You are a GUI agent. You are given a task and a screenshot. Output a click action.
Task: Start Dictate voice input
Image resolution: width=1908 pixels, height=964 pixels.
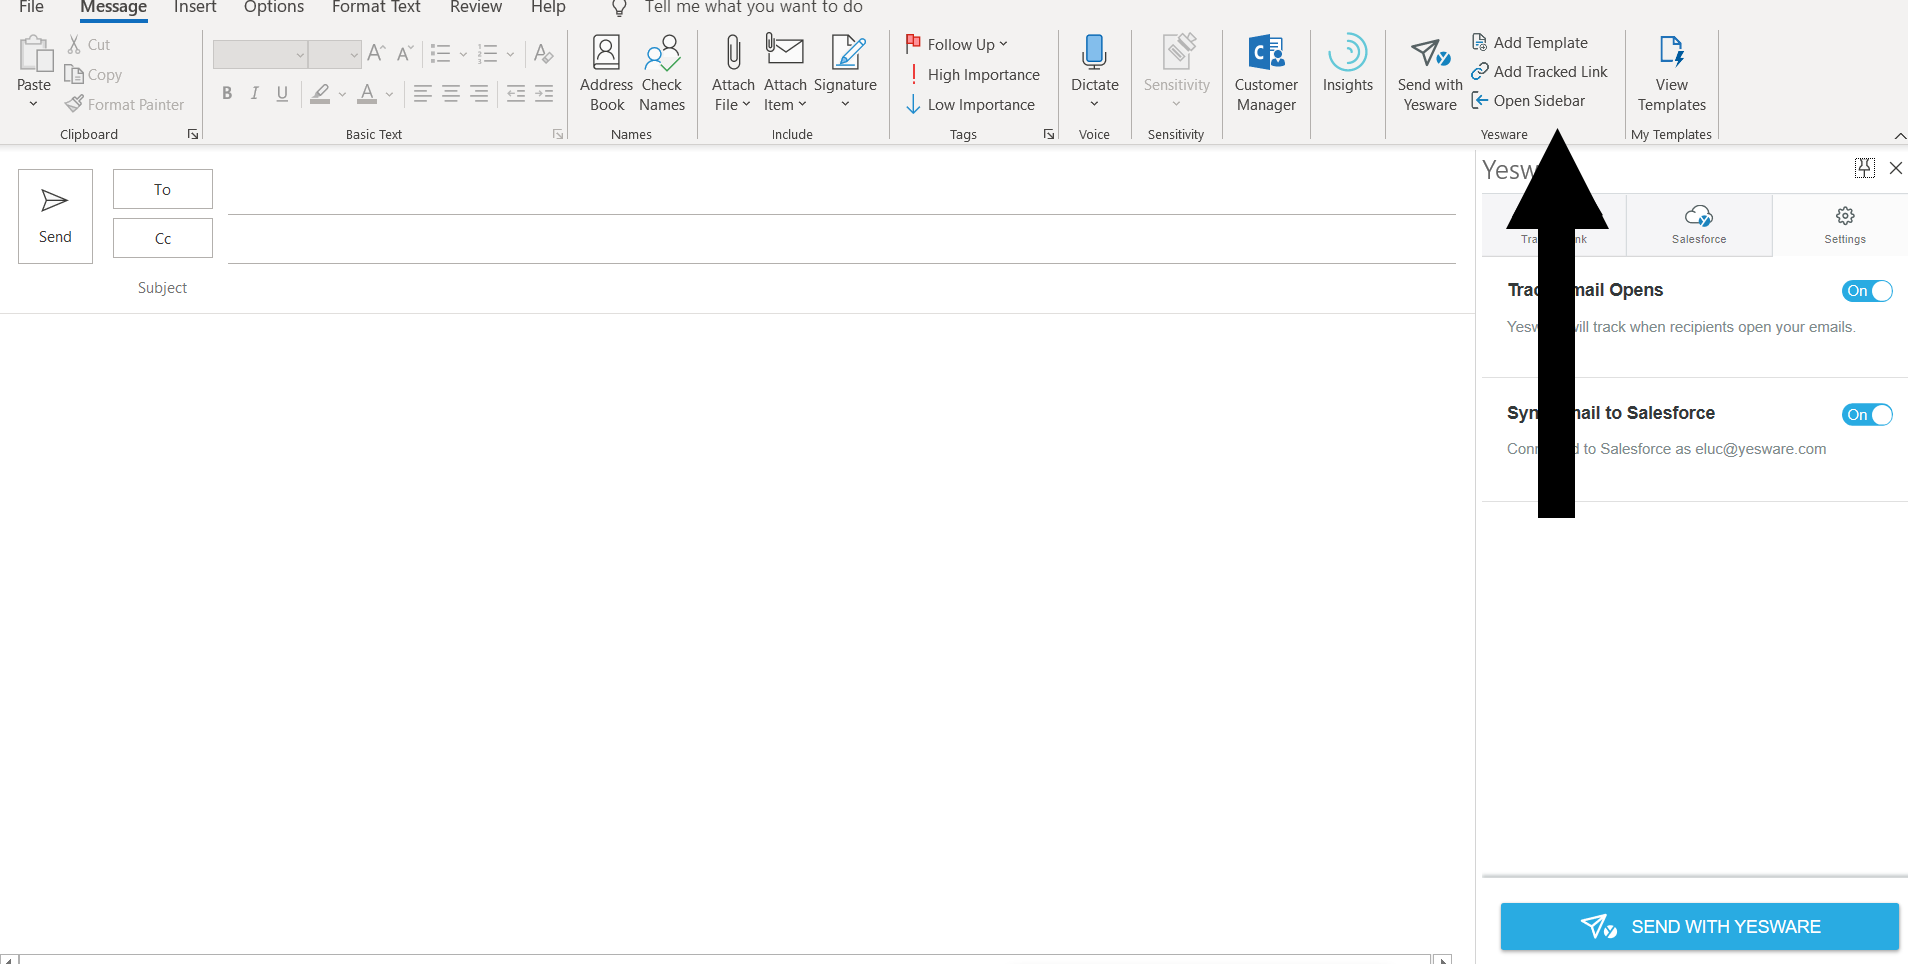(1094, 70)
